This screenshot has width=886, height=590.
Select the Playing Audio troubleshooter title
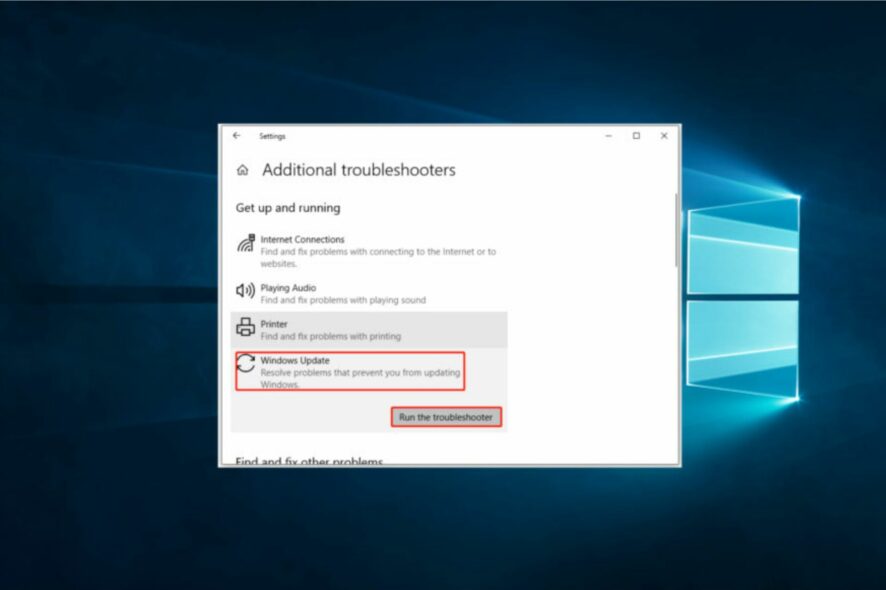[x=288, y=288]
